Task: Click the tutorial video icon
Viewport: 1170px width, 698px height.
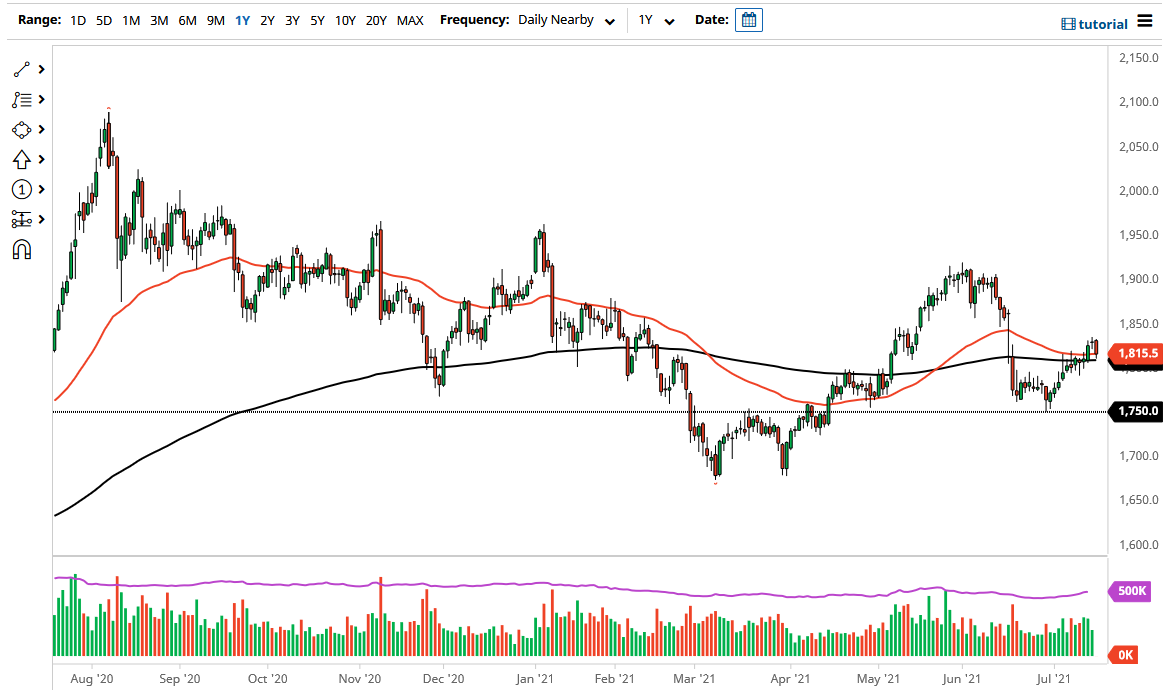Action: [x=1068, y=24]
